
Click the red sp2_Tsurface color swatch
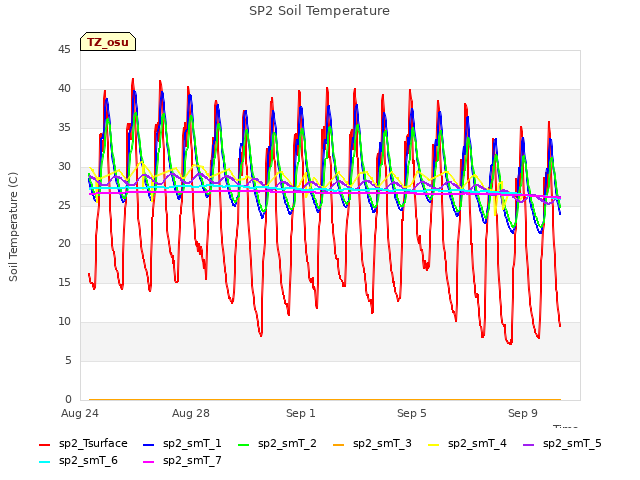click(44, 444)
